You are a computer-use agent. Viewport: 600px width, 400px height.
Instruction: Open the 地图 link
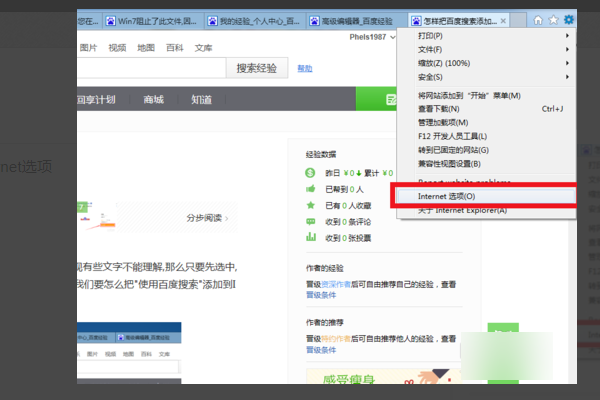click(x=146, y=48)
